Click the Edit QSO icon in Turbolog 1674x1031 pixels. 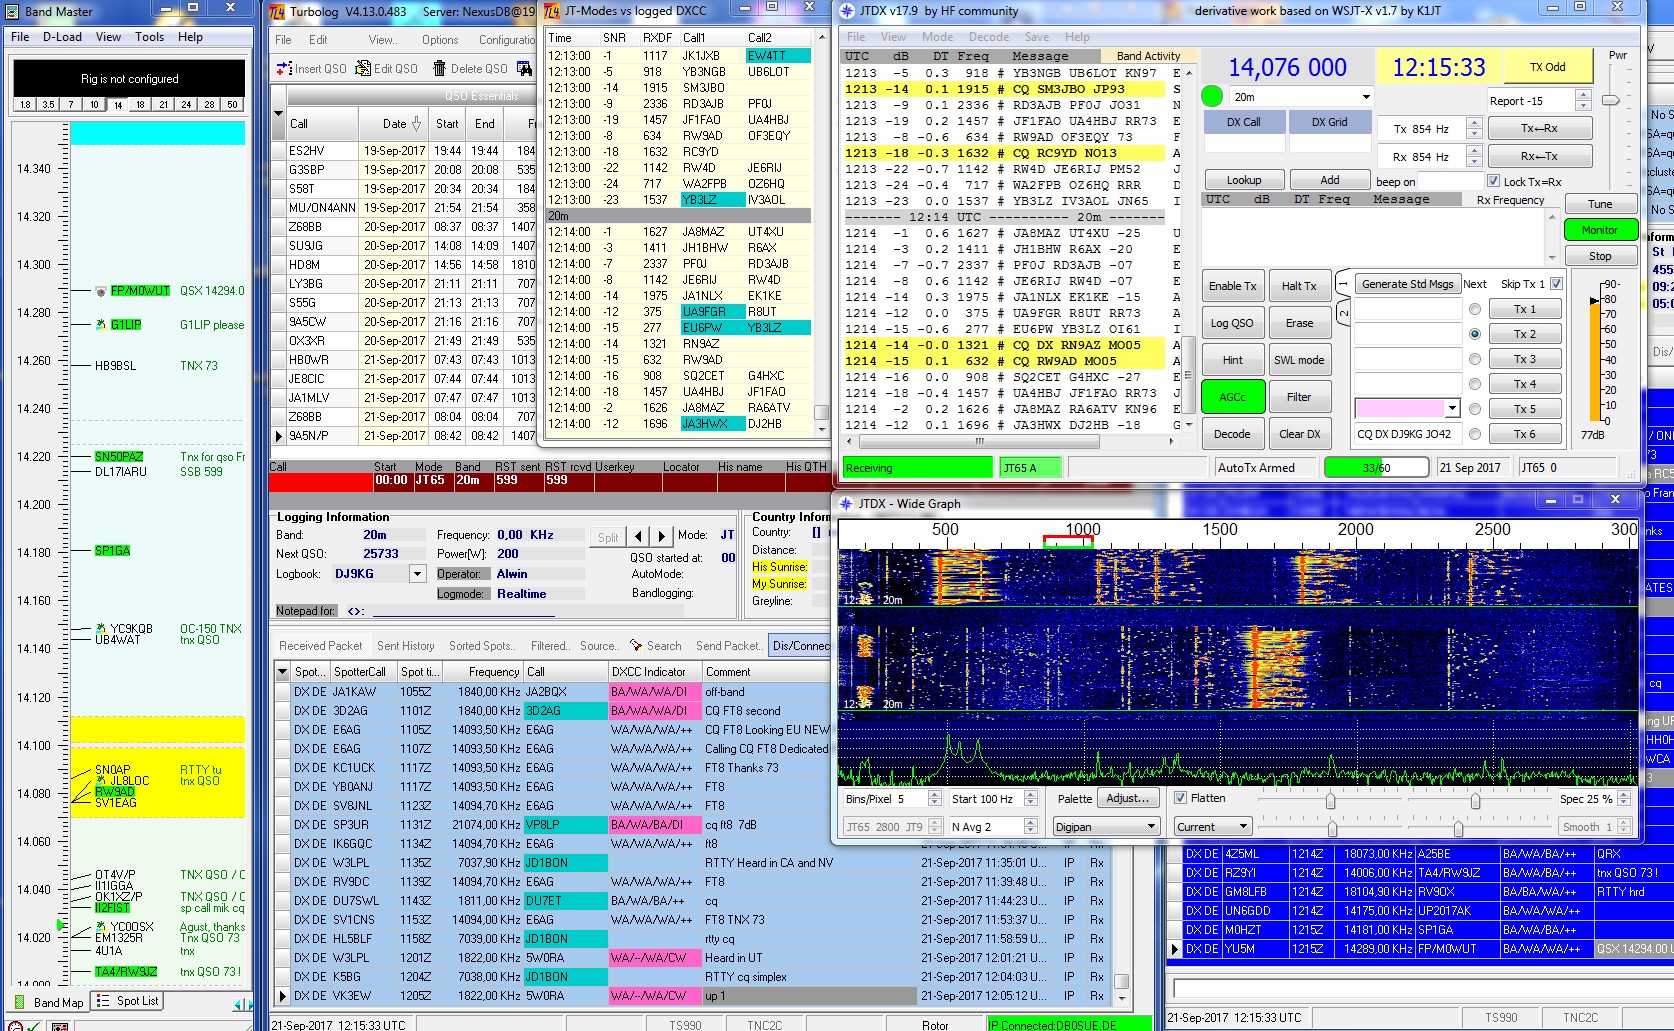363,69
